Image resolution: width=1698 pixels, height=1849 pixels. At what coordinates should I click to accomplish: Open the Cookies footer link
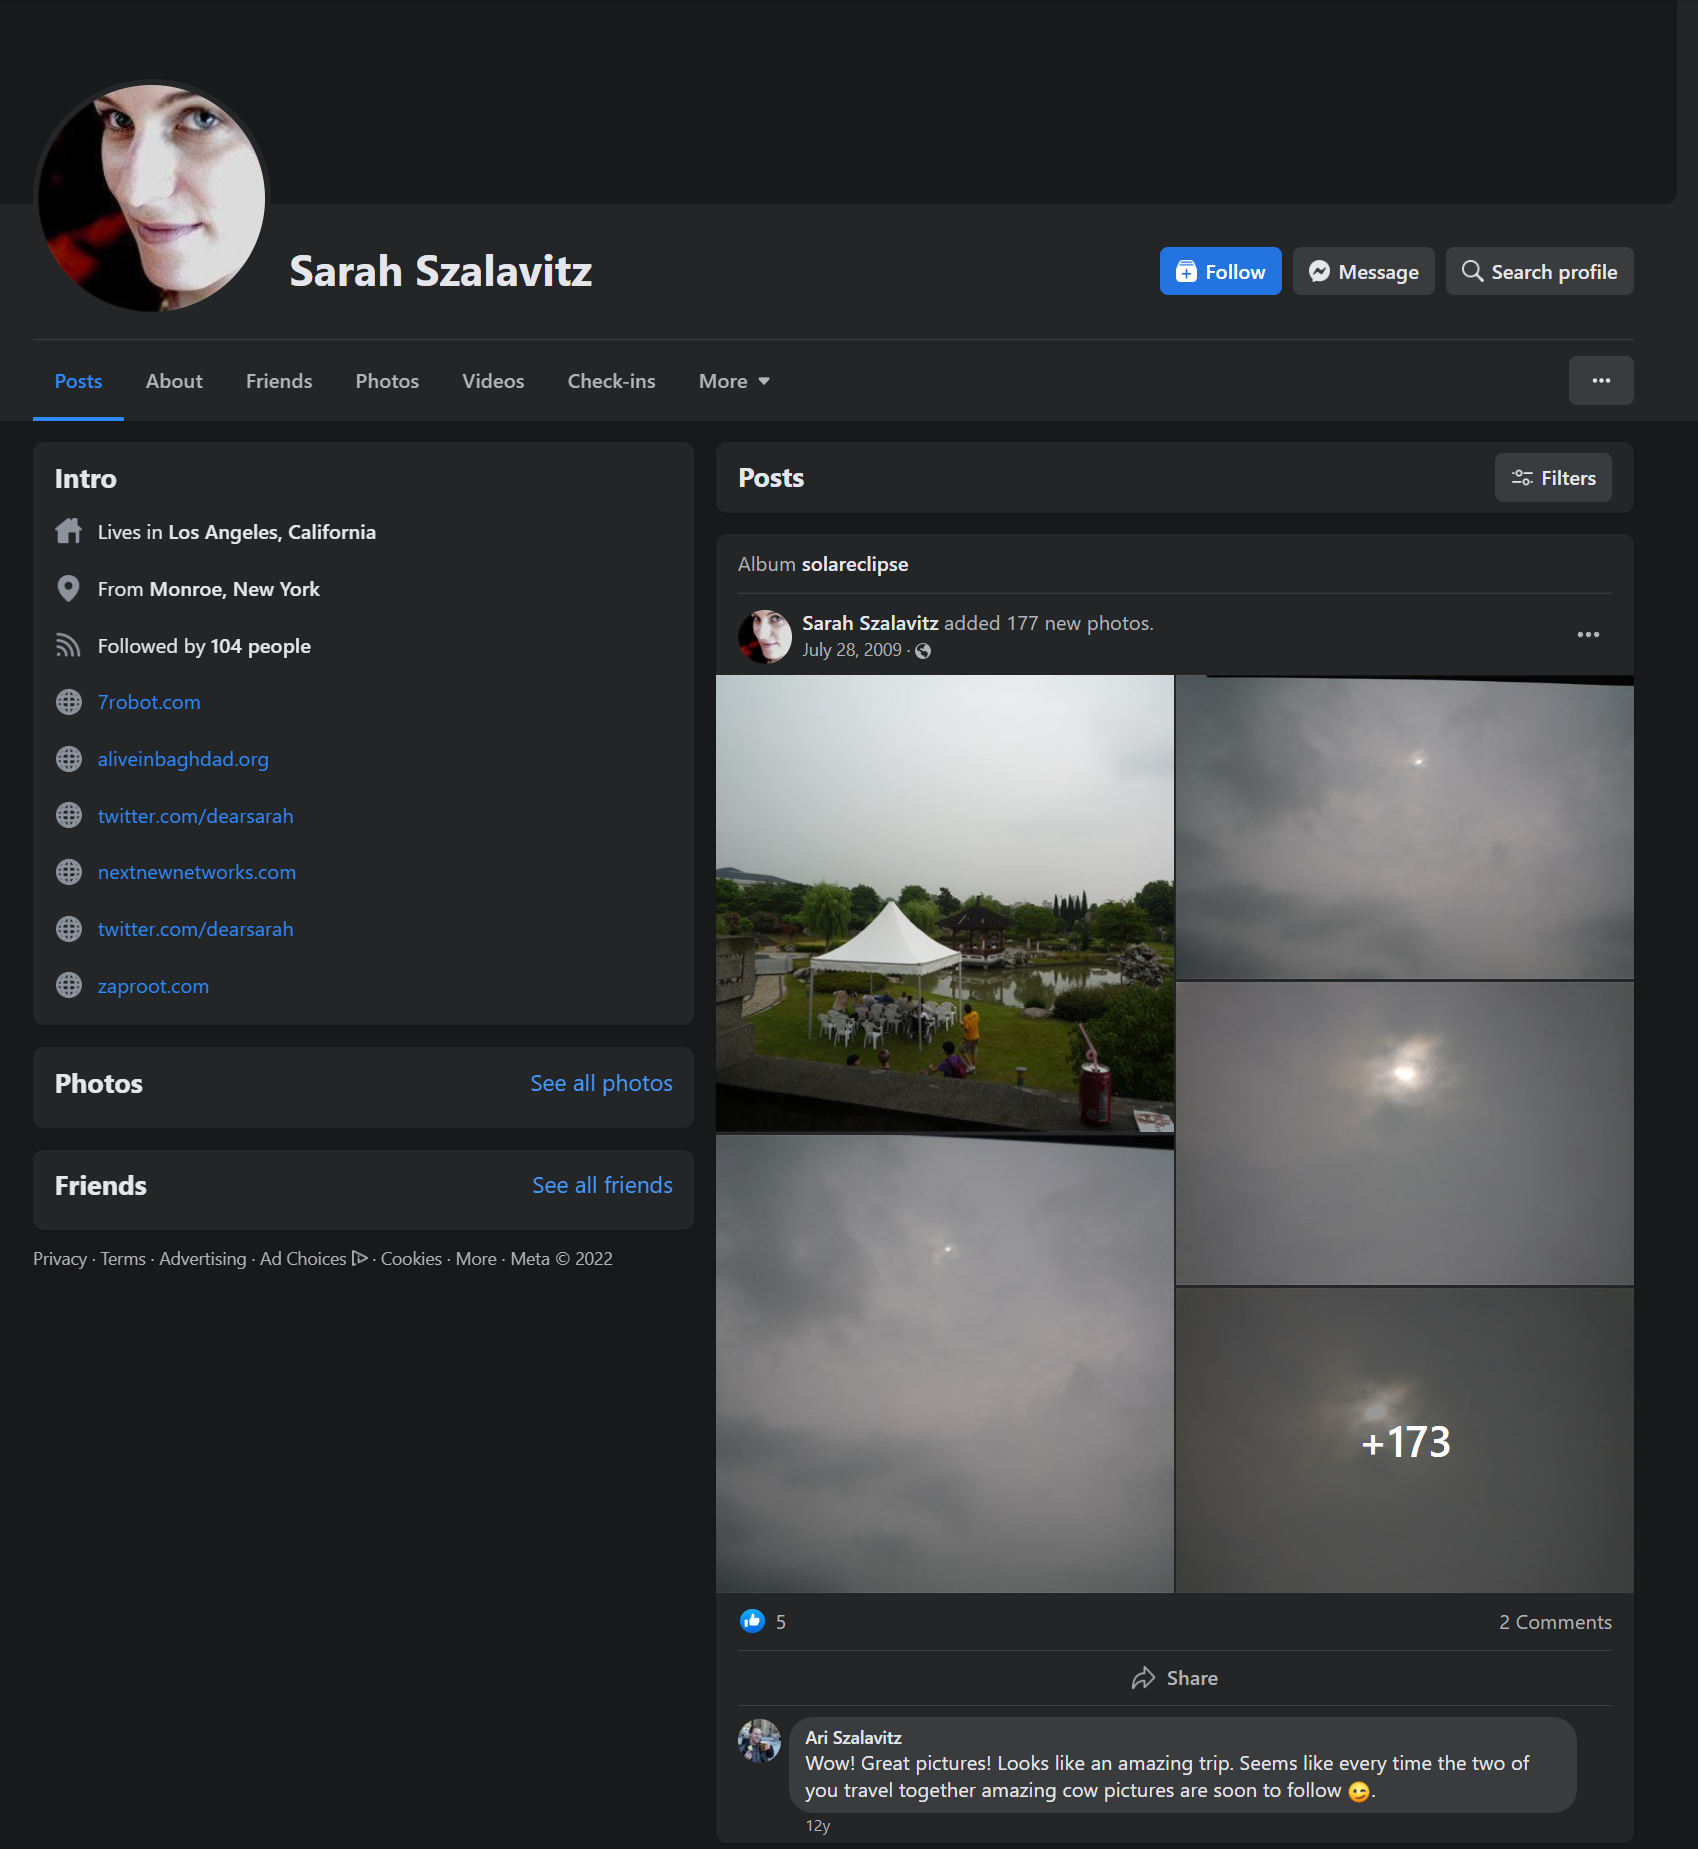411,1259
